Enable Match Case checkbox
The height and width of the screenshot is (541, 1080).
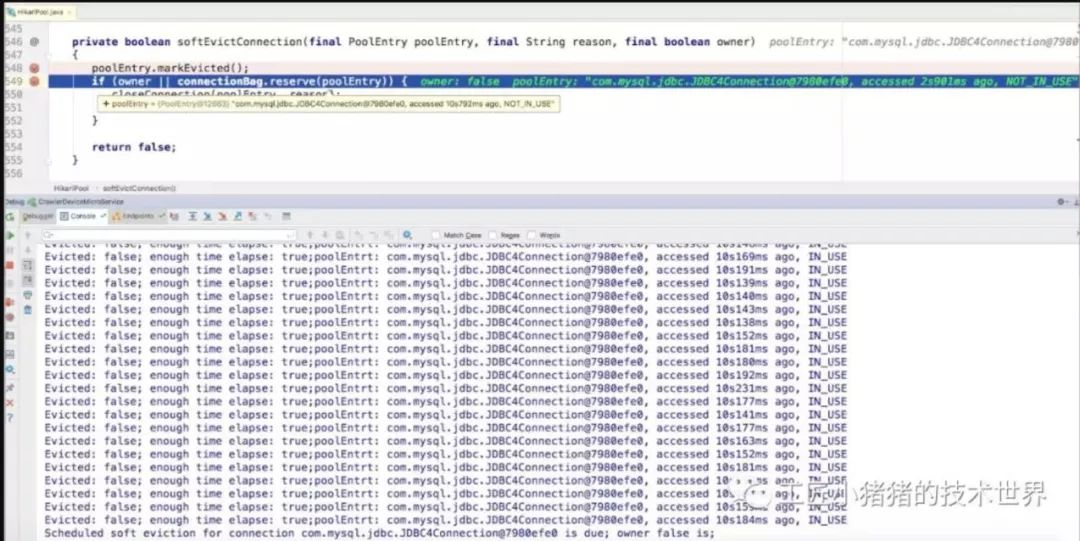pos(435,235)
